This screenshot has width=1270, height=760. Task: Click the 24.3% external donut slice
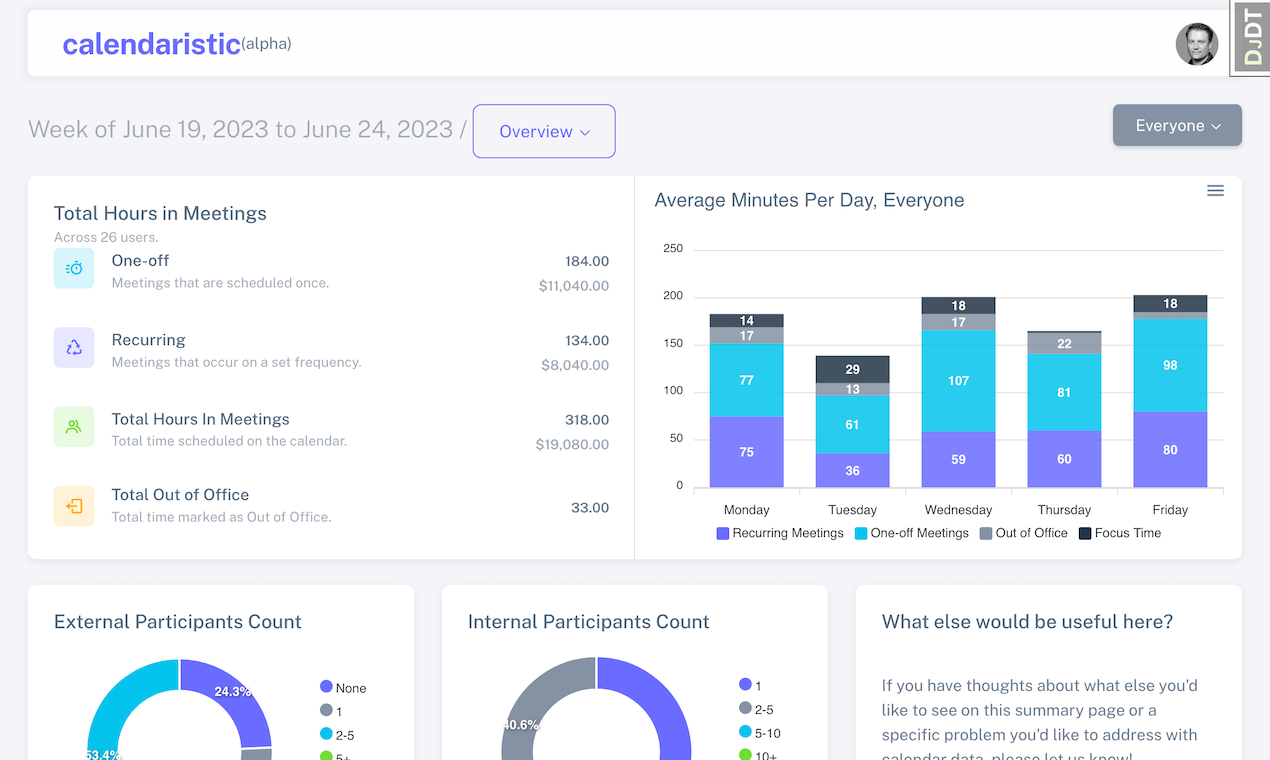233,692
